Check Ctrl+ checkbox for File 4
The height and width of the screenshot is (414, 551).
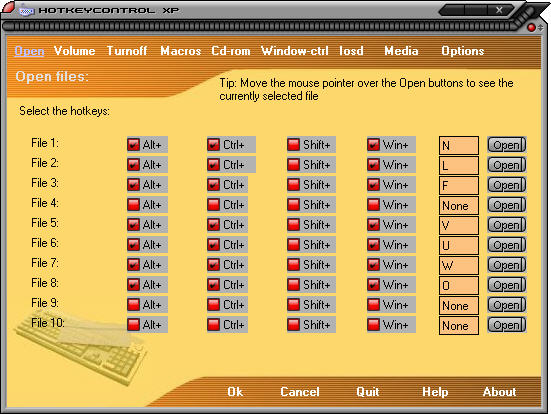point(213,205)
